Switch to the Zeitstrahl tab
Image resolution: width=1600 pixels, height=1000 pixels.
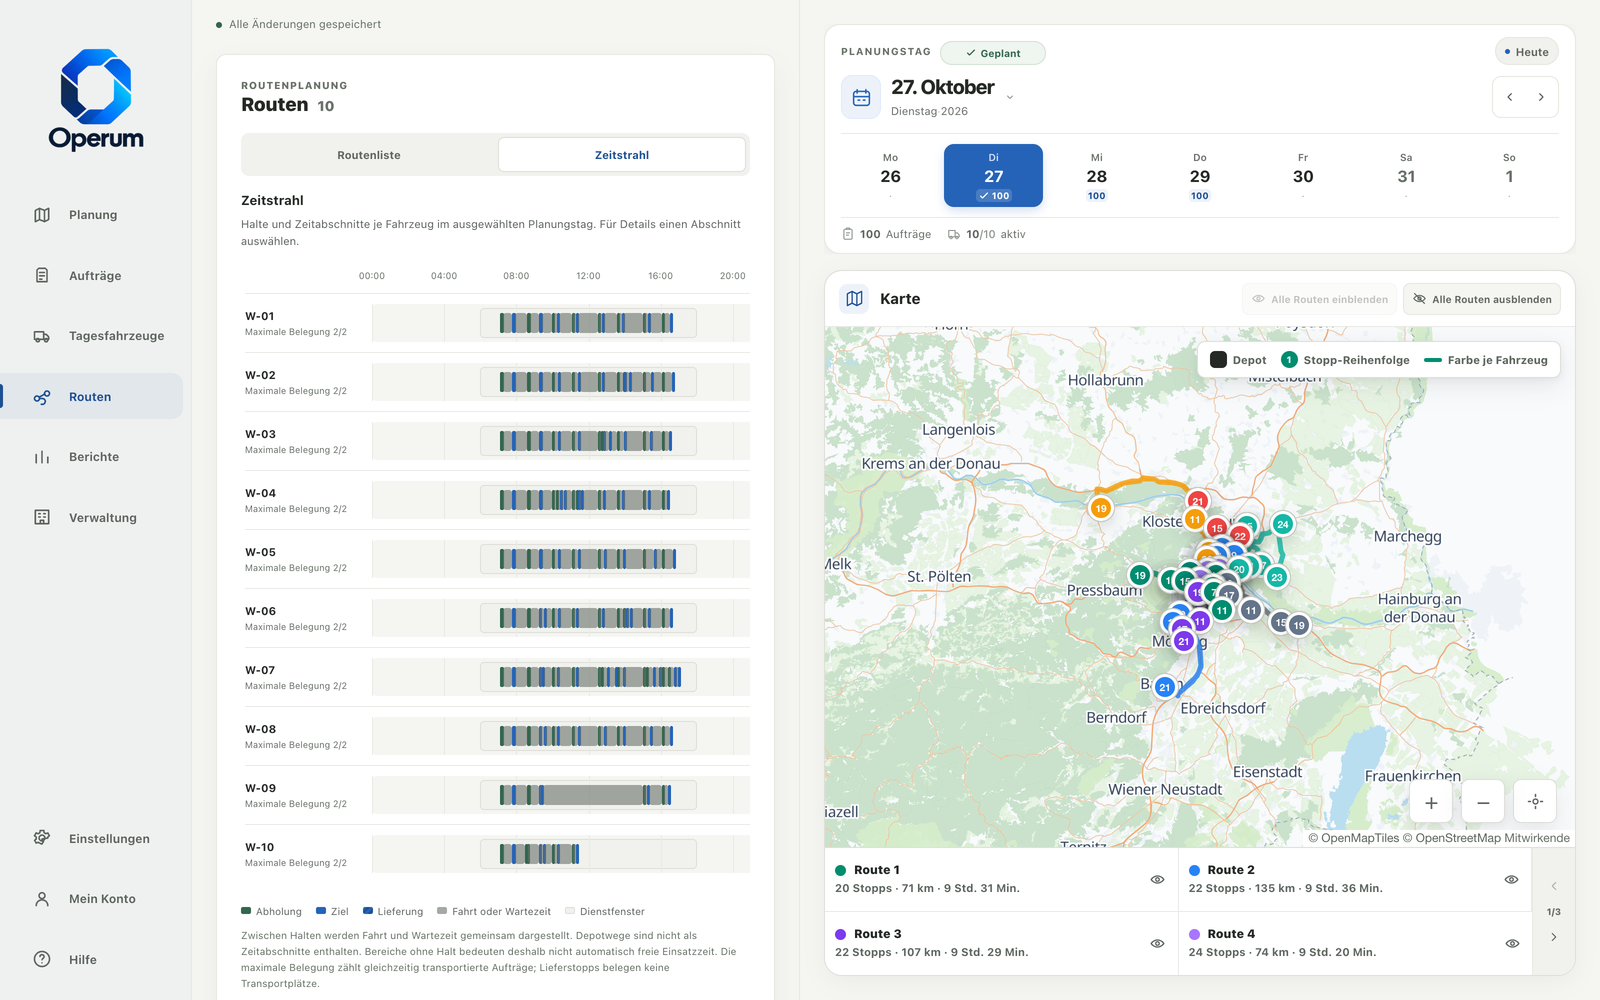(622, 155)
